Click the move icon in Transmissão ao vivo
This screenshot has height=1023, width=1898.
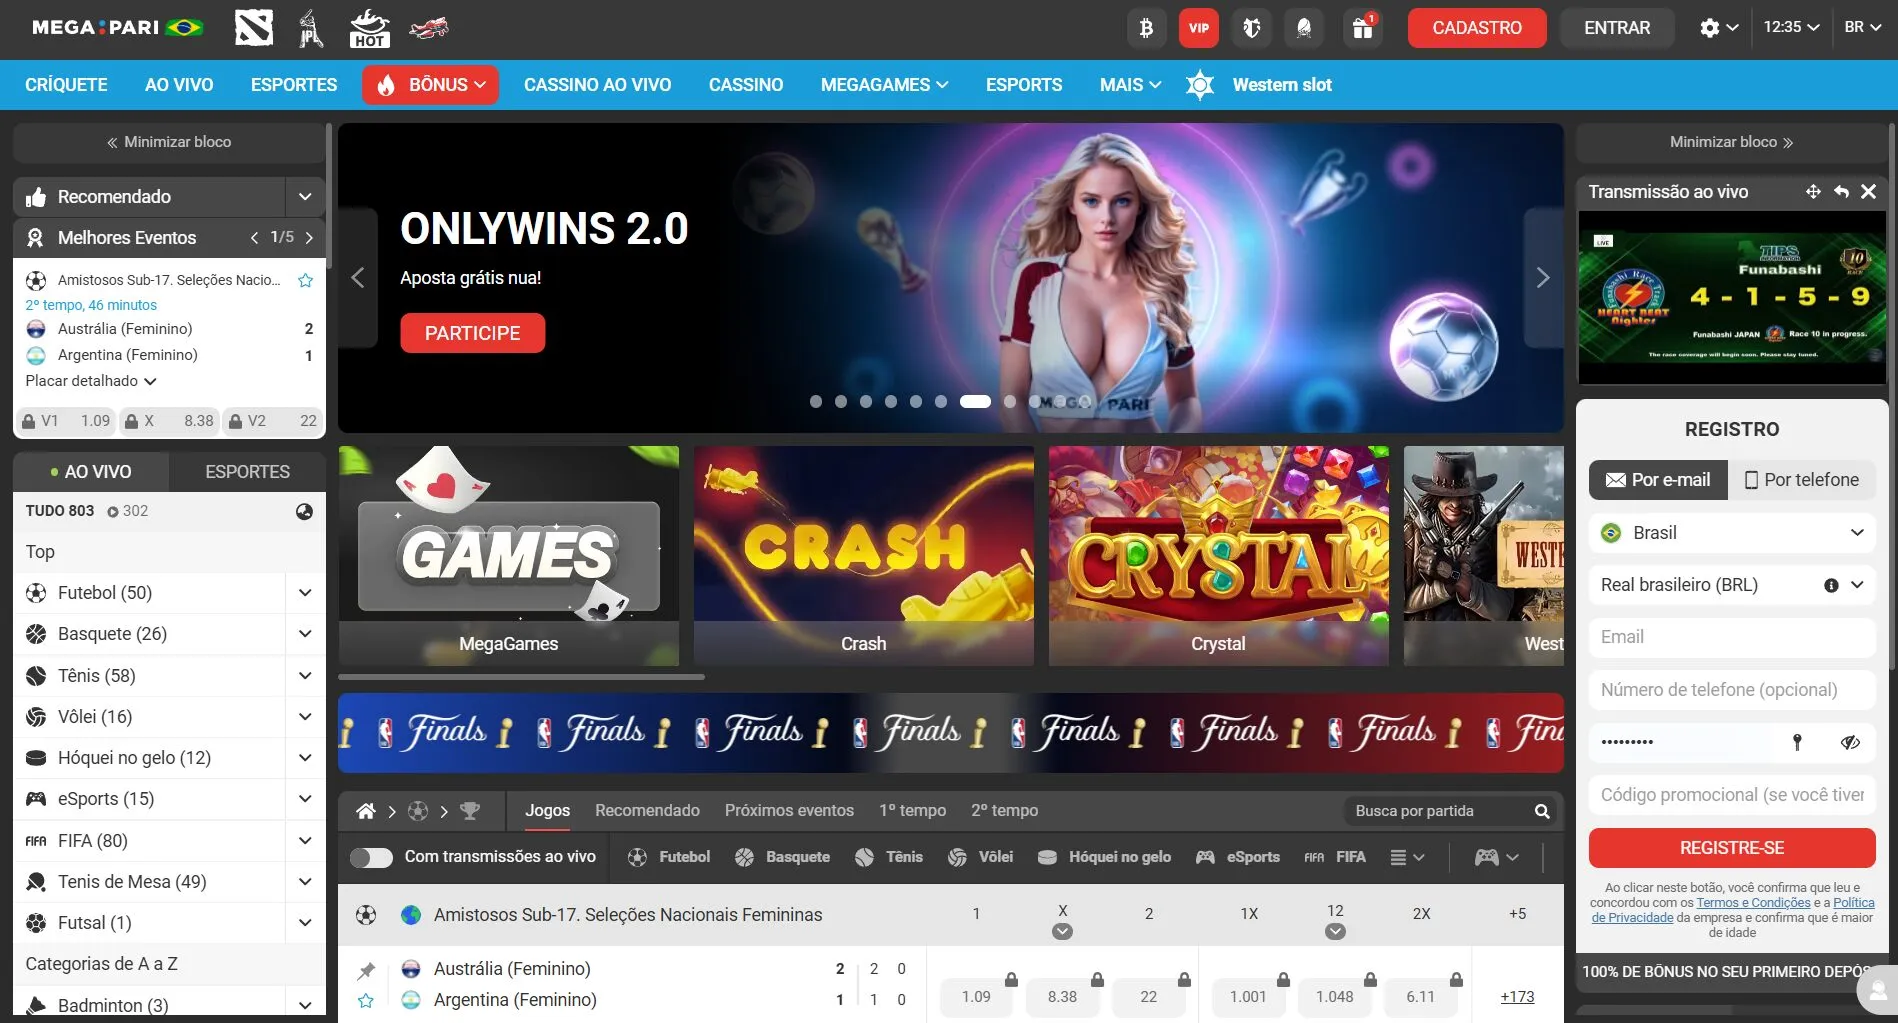pos(1812,192)
